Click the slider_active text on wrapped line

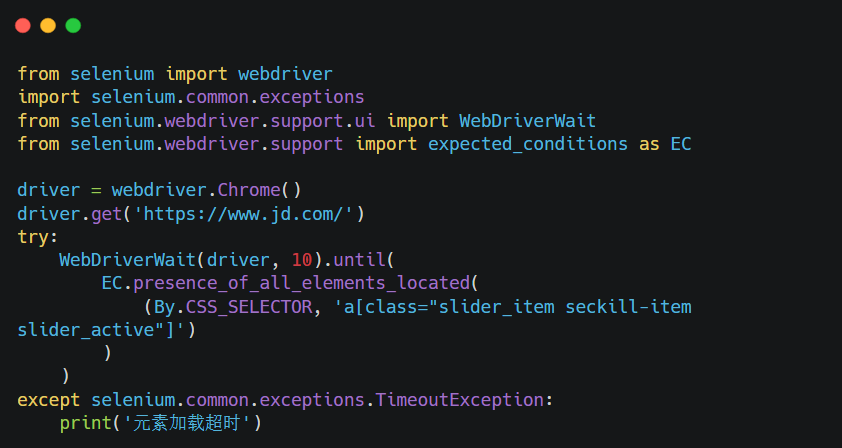click(86, 330)
